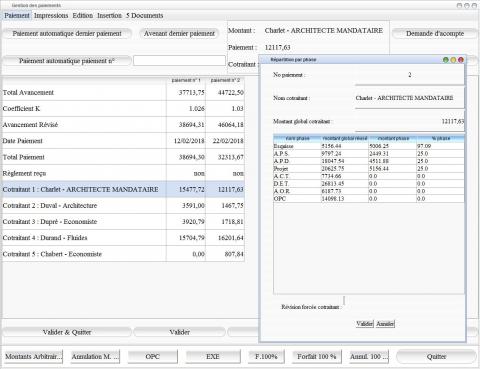This screenshot has width=480, height=369.
Task: Select row Cotraitant 5 : Chabert - Economiste
Action: tap(123, 254)
